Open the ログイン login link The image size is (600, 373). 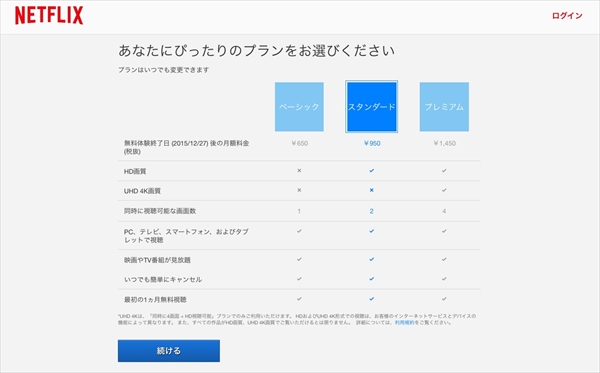coord(567,16)
